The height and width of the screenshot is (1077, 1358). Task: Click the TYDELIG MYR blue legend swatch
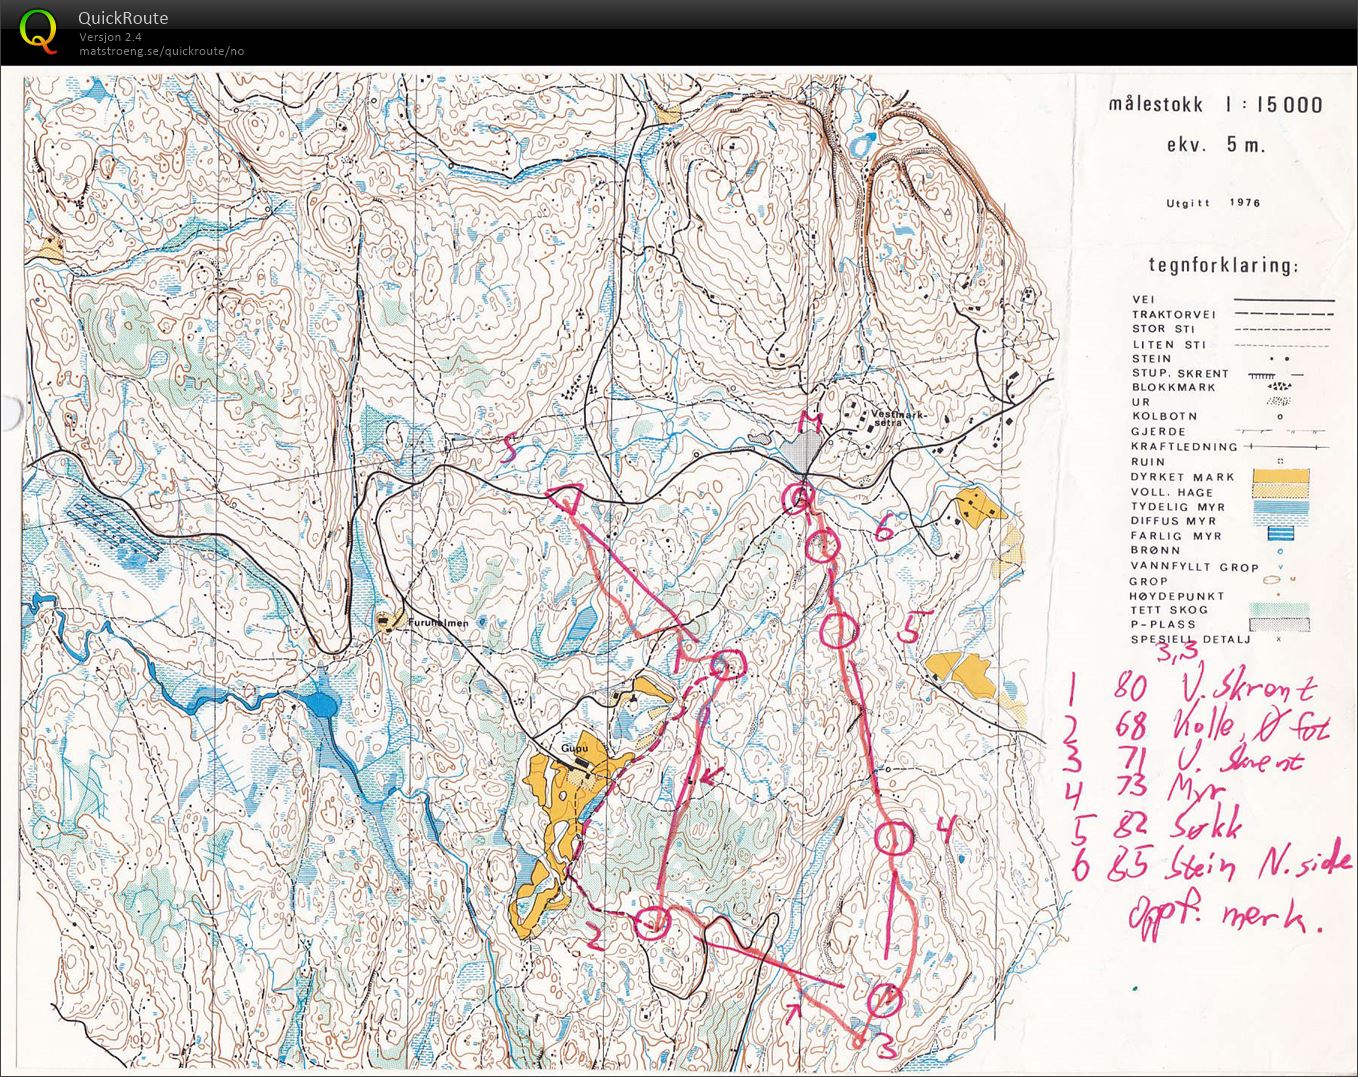pyautogui.click(x=1281, y=506)
